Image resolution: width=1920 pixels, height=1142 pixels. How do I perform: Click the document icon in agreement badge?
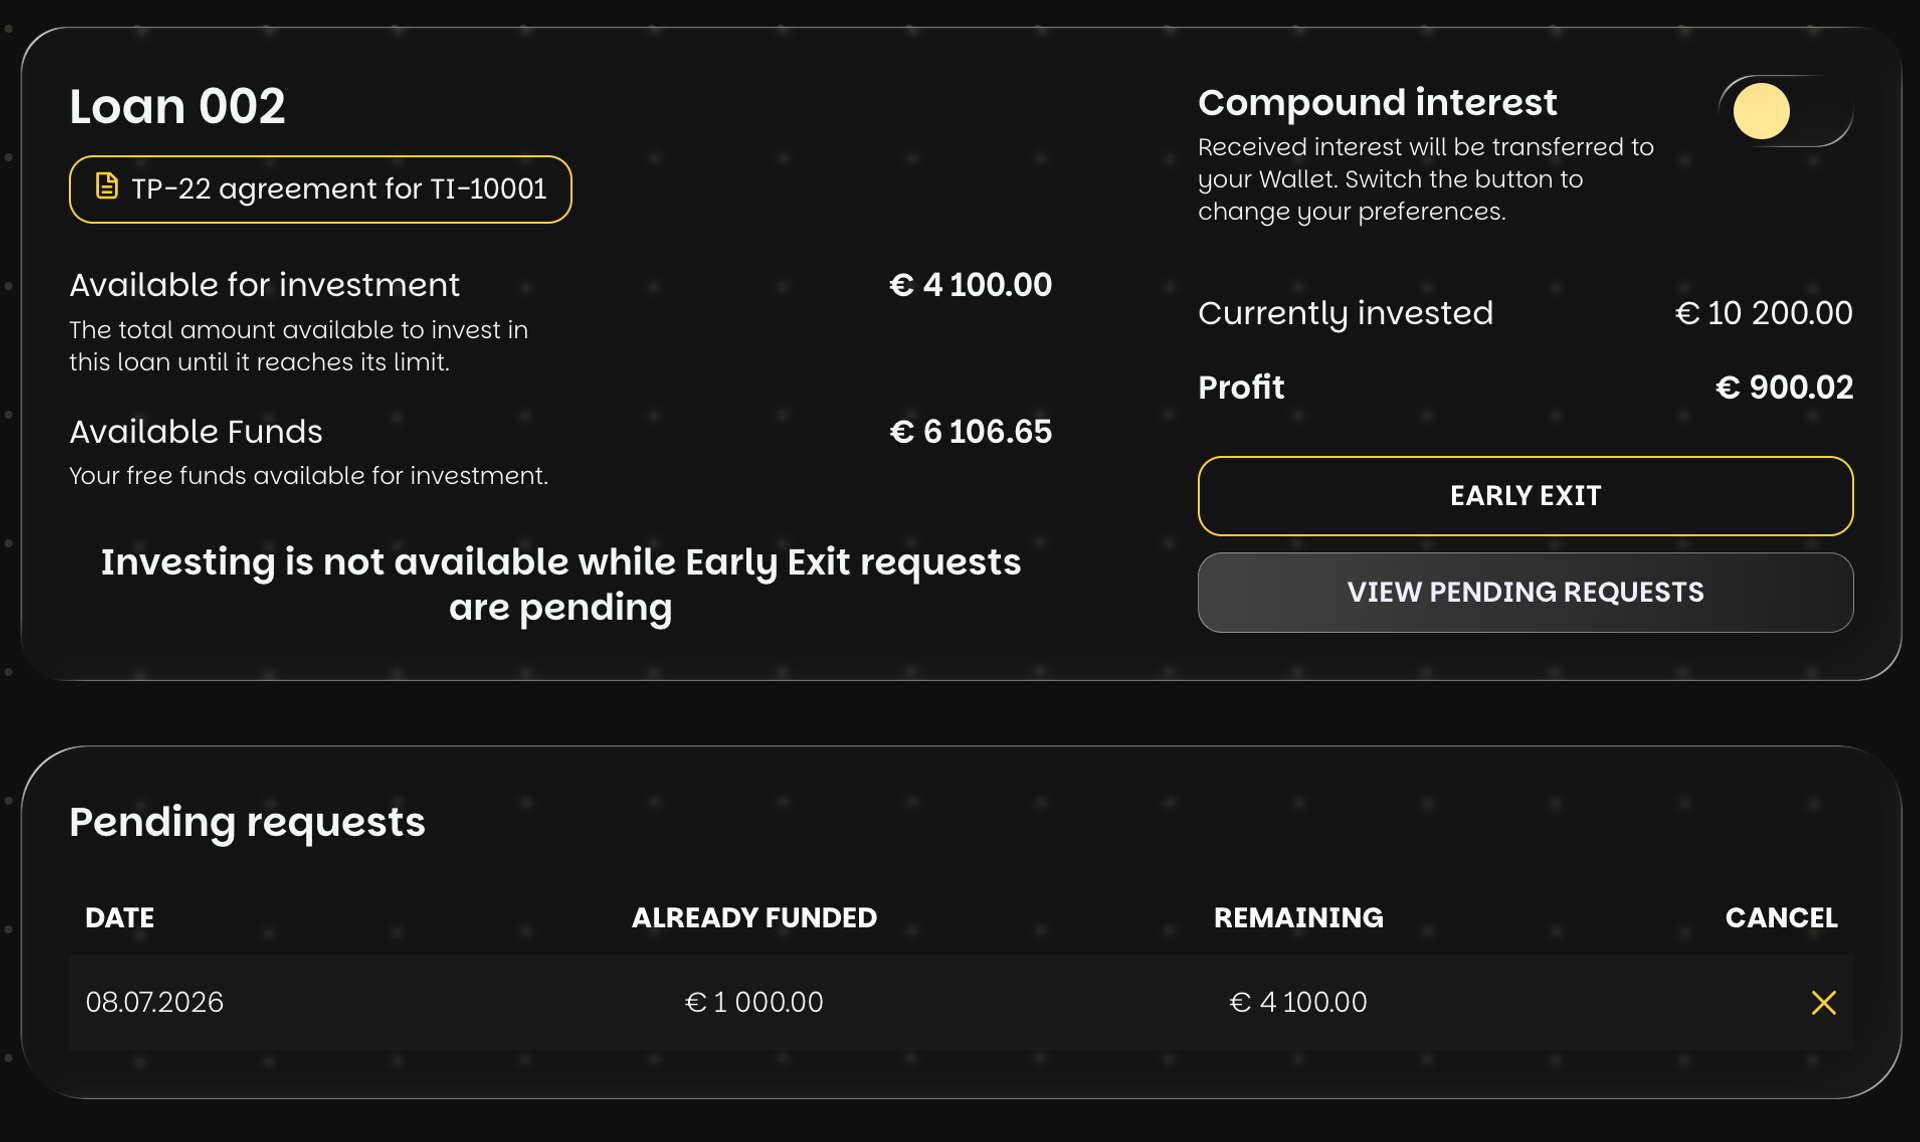[x=106, y=187]
